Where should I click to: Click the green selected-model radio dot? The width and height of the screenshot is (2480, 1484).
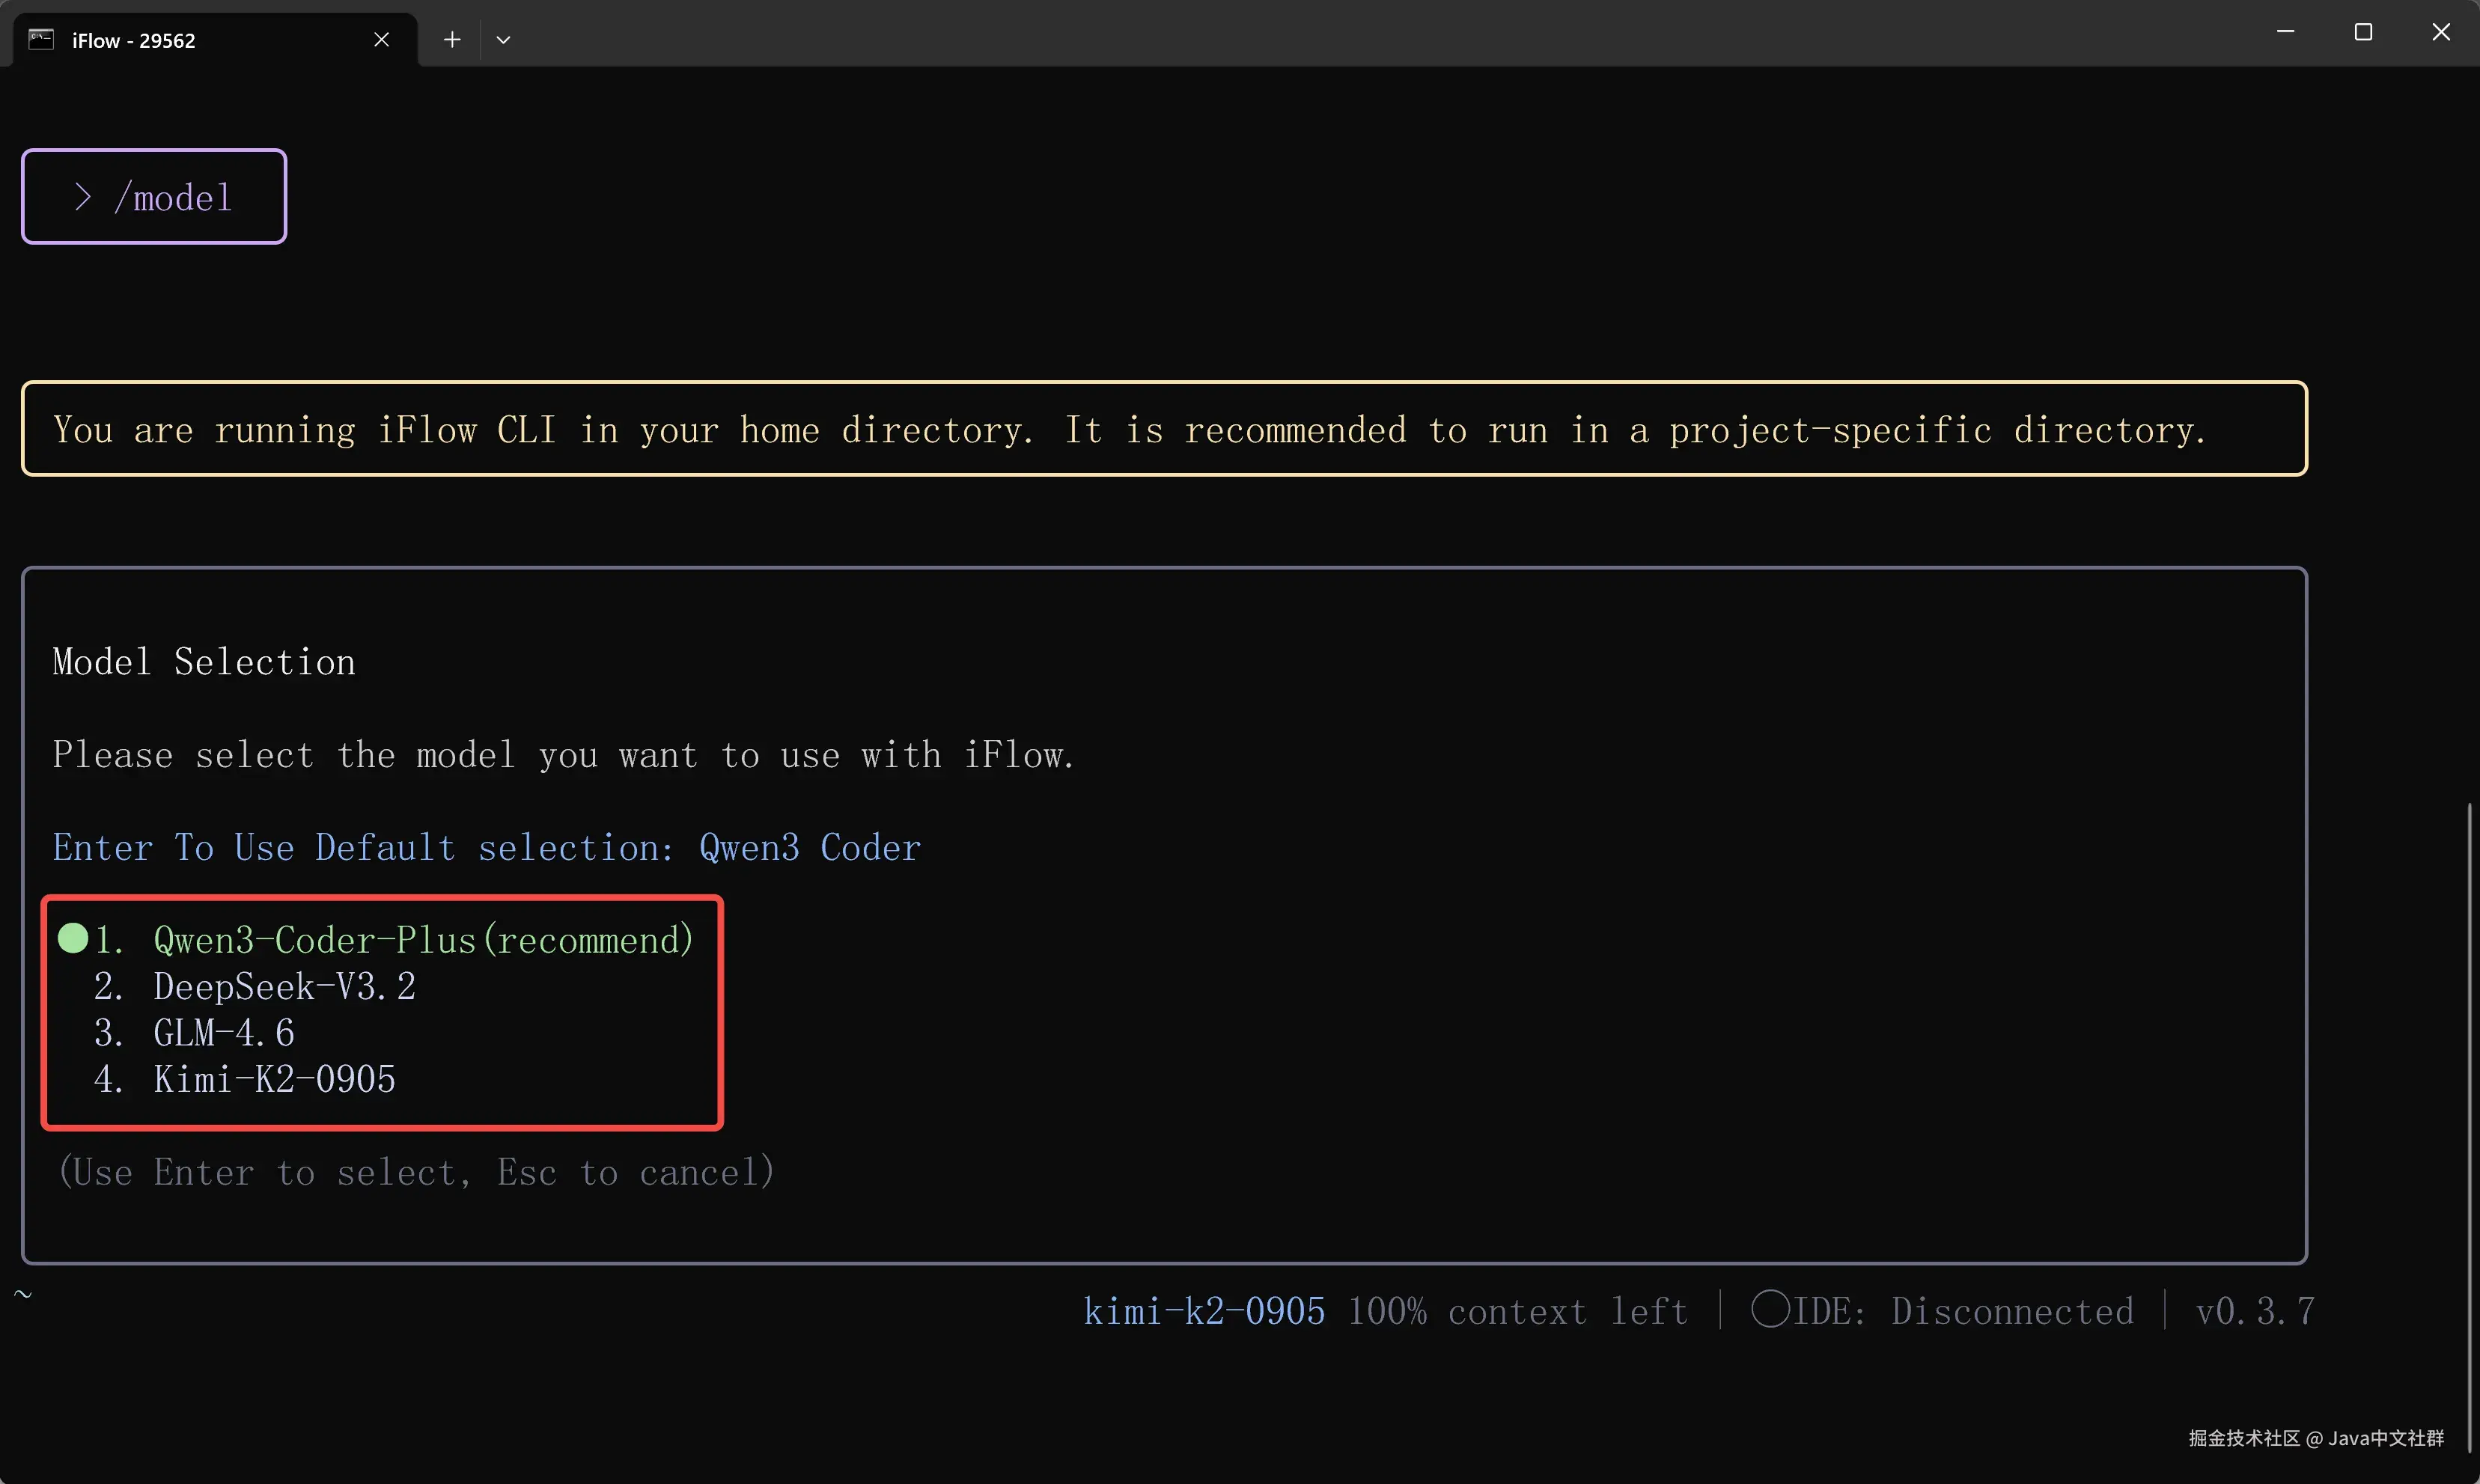tap(73, 938)
